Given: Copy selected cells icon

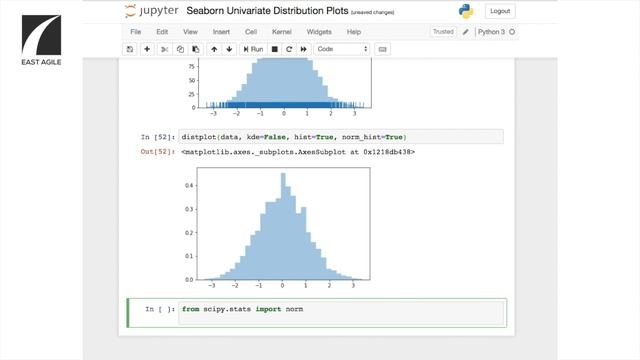Looking at the screenshot, I should click(x=180, y=49).
